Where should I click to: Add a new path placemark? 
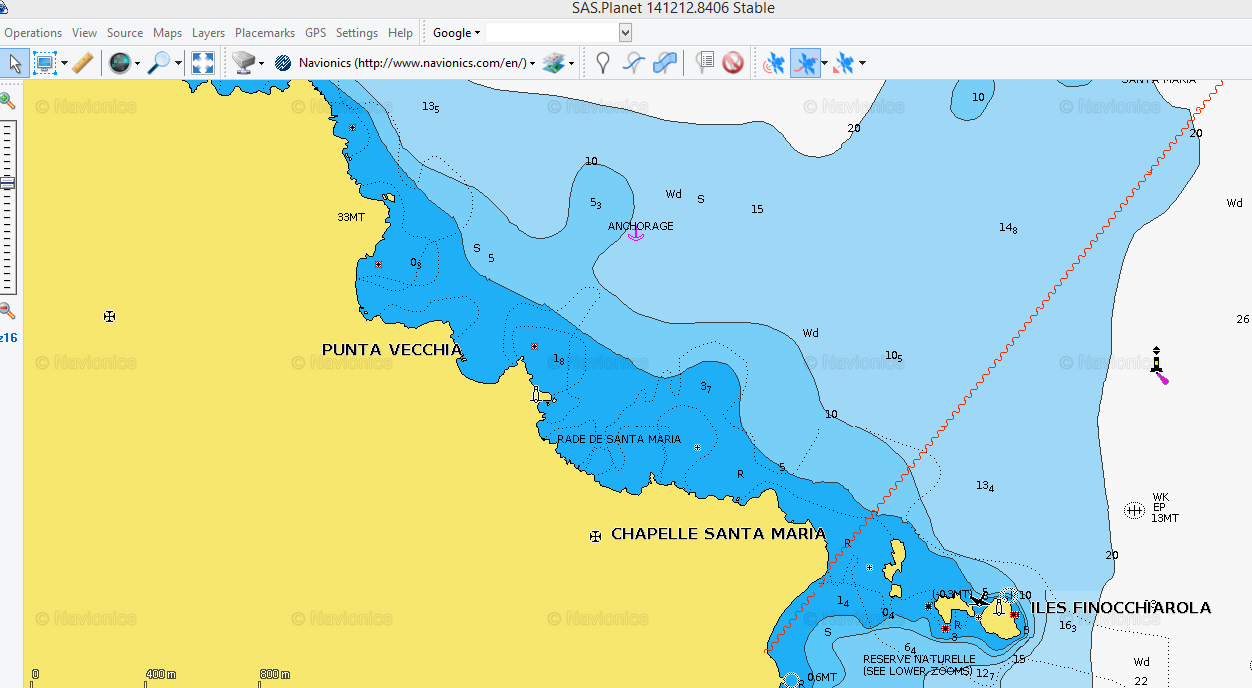(x=634, y=63)
